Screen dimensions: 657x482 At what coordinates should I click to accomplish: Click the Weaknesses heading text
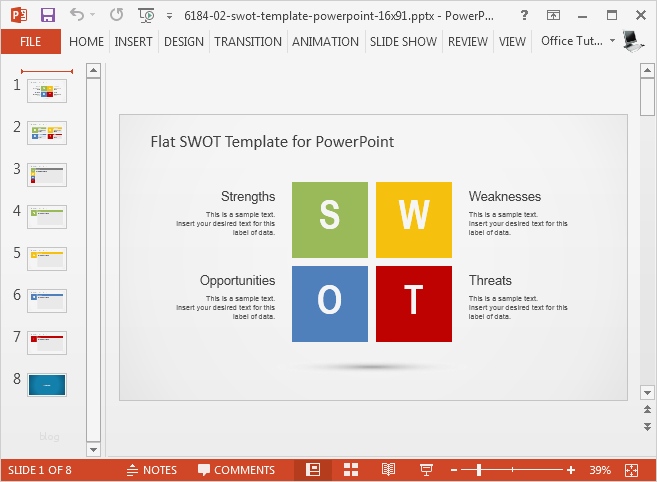[x=504, y=197]
